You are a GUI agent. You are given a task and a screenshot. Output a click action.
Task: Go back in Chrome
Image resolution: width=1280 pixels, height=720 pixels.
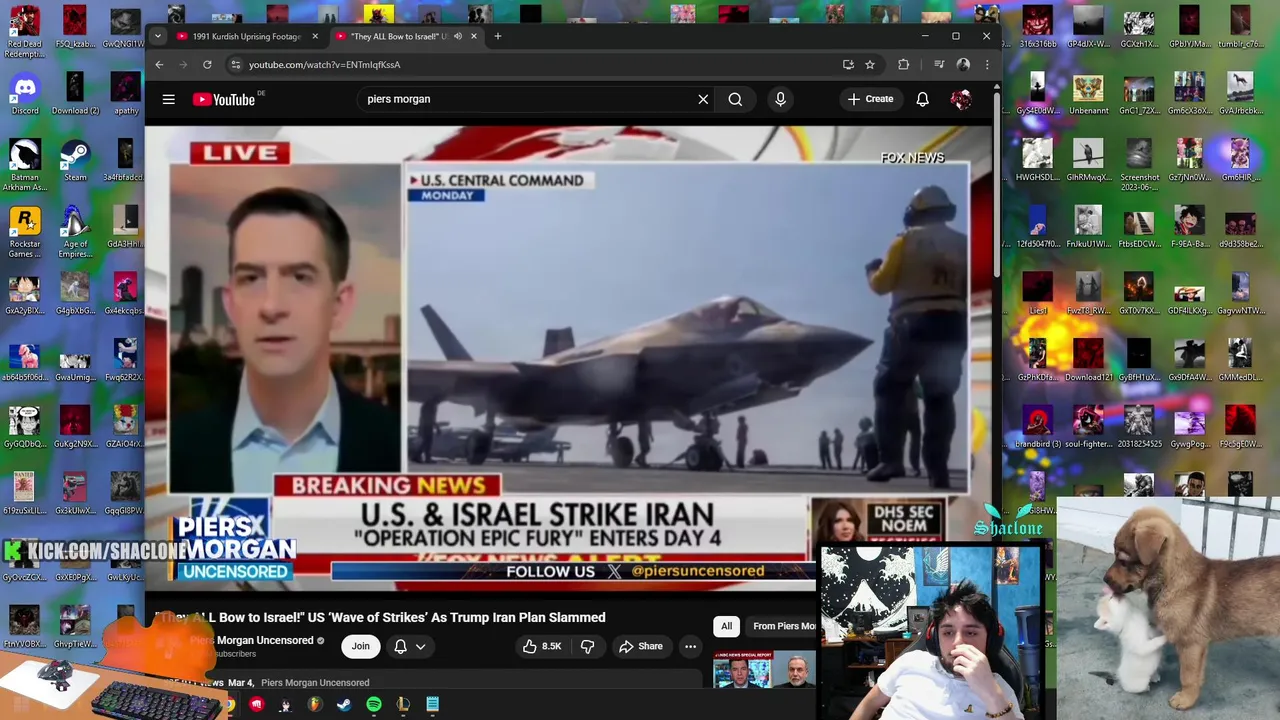[x=159, y=64]
